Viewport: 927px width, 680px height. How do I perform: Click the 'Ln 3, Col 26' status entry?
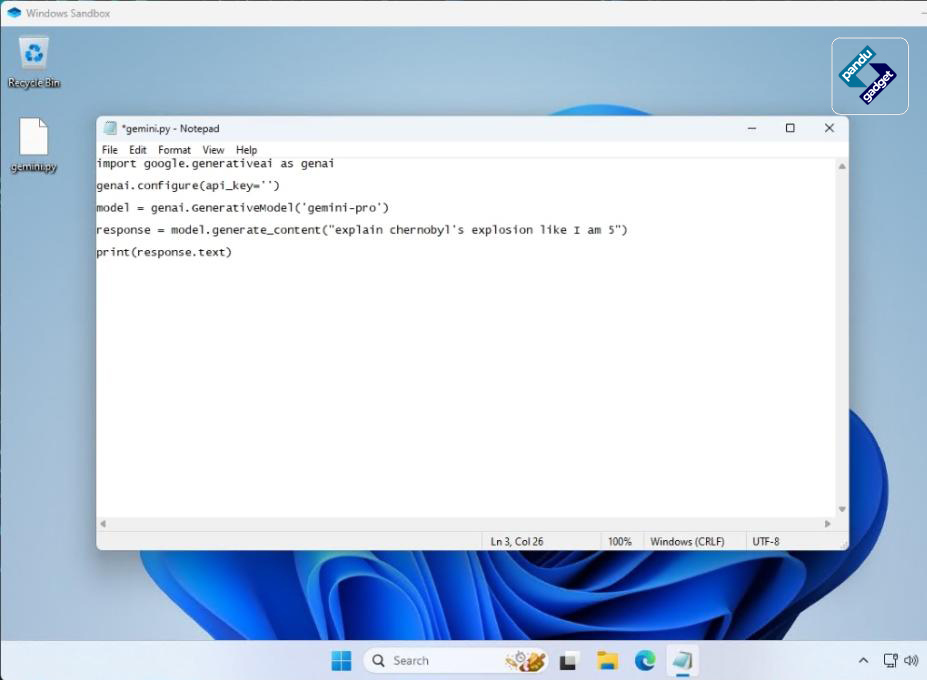pyautogui.click(x=517, y=541)
